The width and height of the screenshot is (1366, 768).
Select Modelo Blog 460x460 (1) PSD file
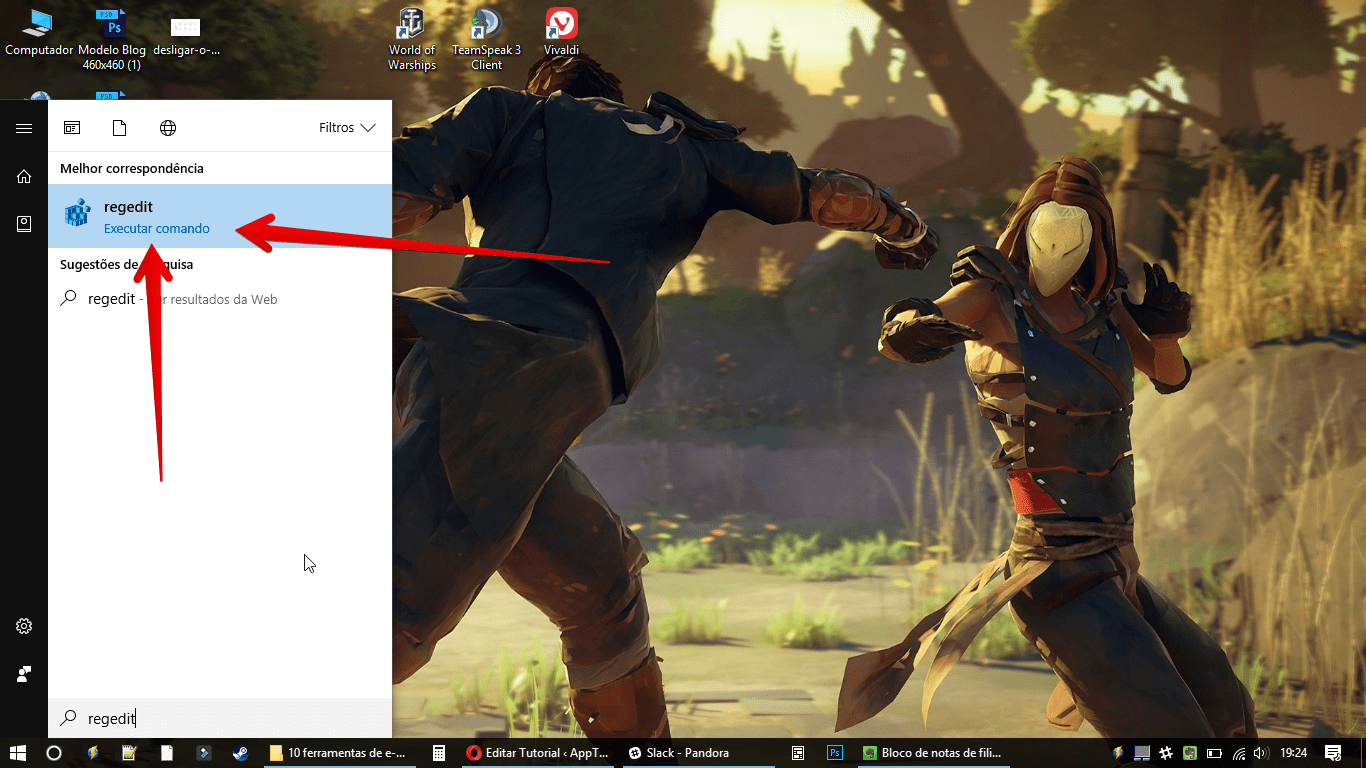coord(112,40)
